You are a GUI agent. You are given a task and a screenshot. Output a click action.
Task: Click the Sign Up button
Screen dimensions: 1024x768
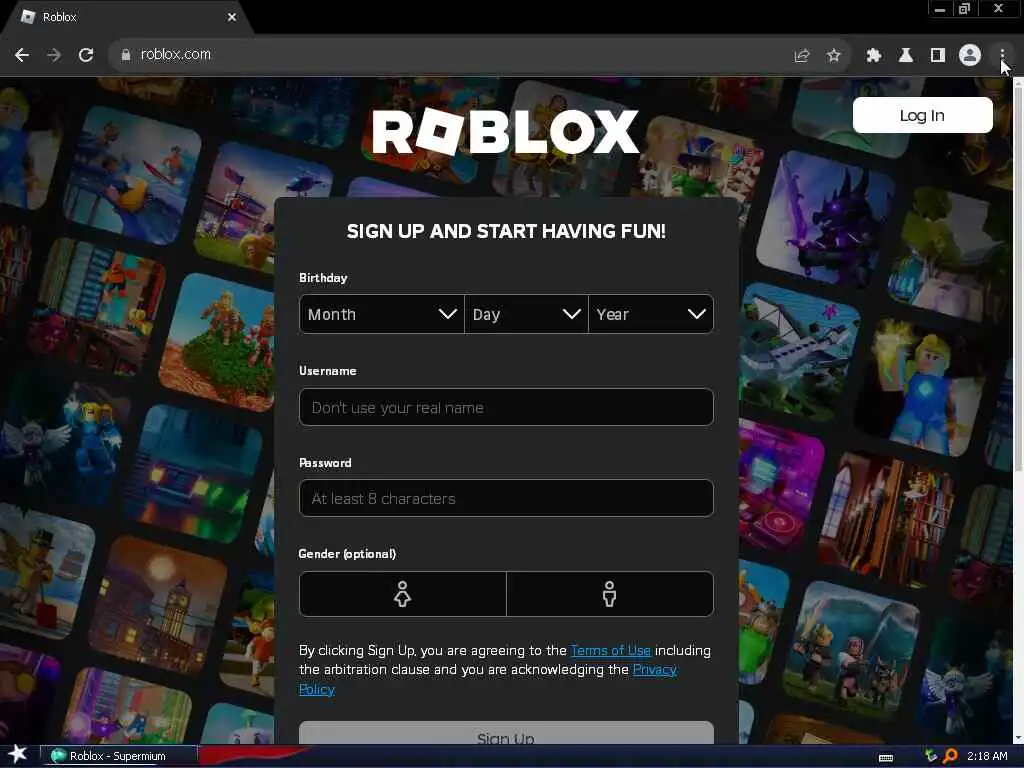click(x=506, y=734)
